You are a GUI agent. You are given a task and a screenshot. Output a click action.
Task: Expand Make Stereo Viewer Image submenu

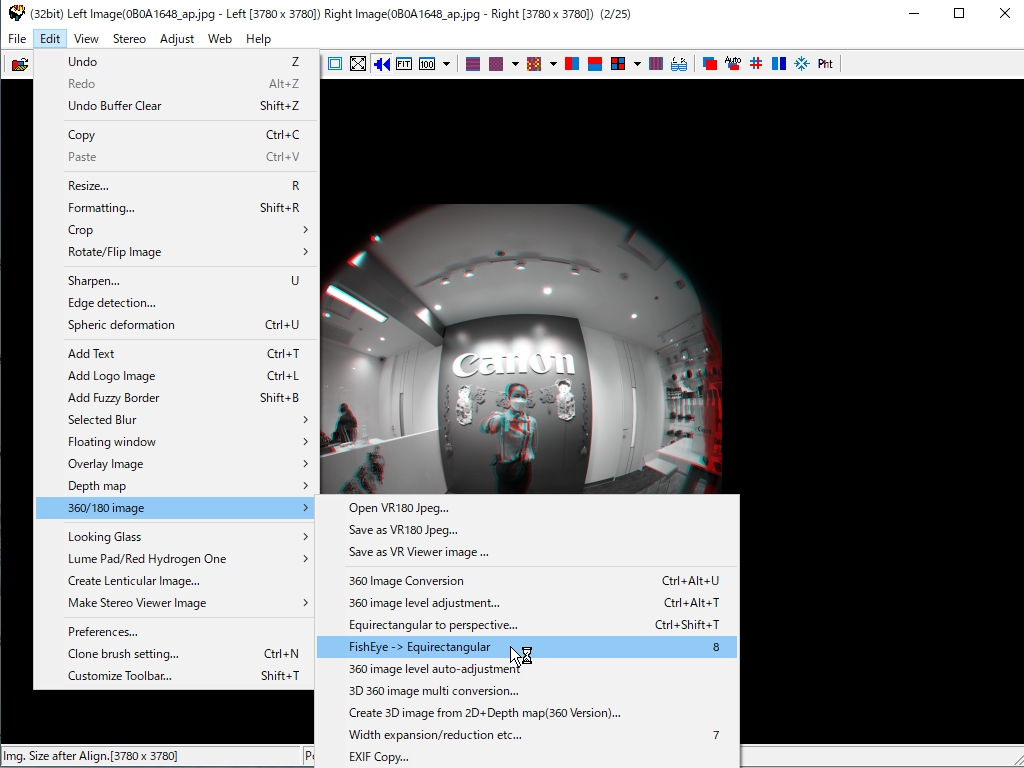[176, 603]
